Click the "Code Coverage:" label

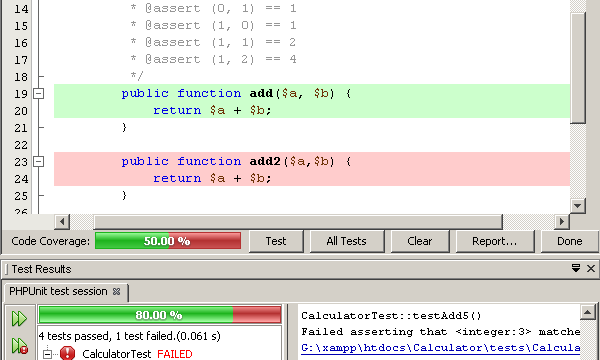pyautogui.click(x=51, y=241)
